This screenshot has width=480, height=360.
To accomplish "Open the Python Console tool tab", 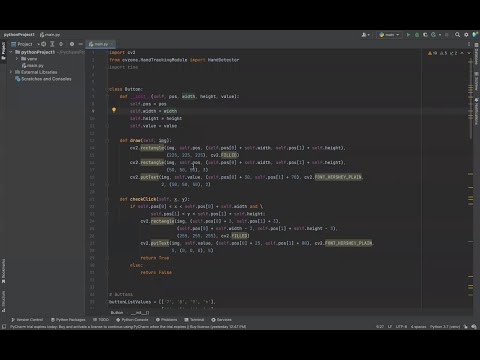I will click(x=132, y=320).
